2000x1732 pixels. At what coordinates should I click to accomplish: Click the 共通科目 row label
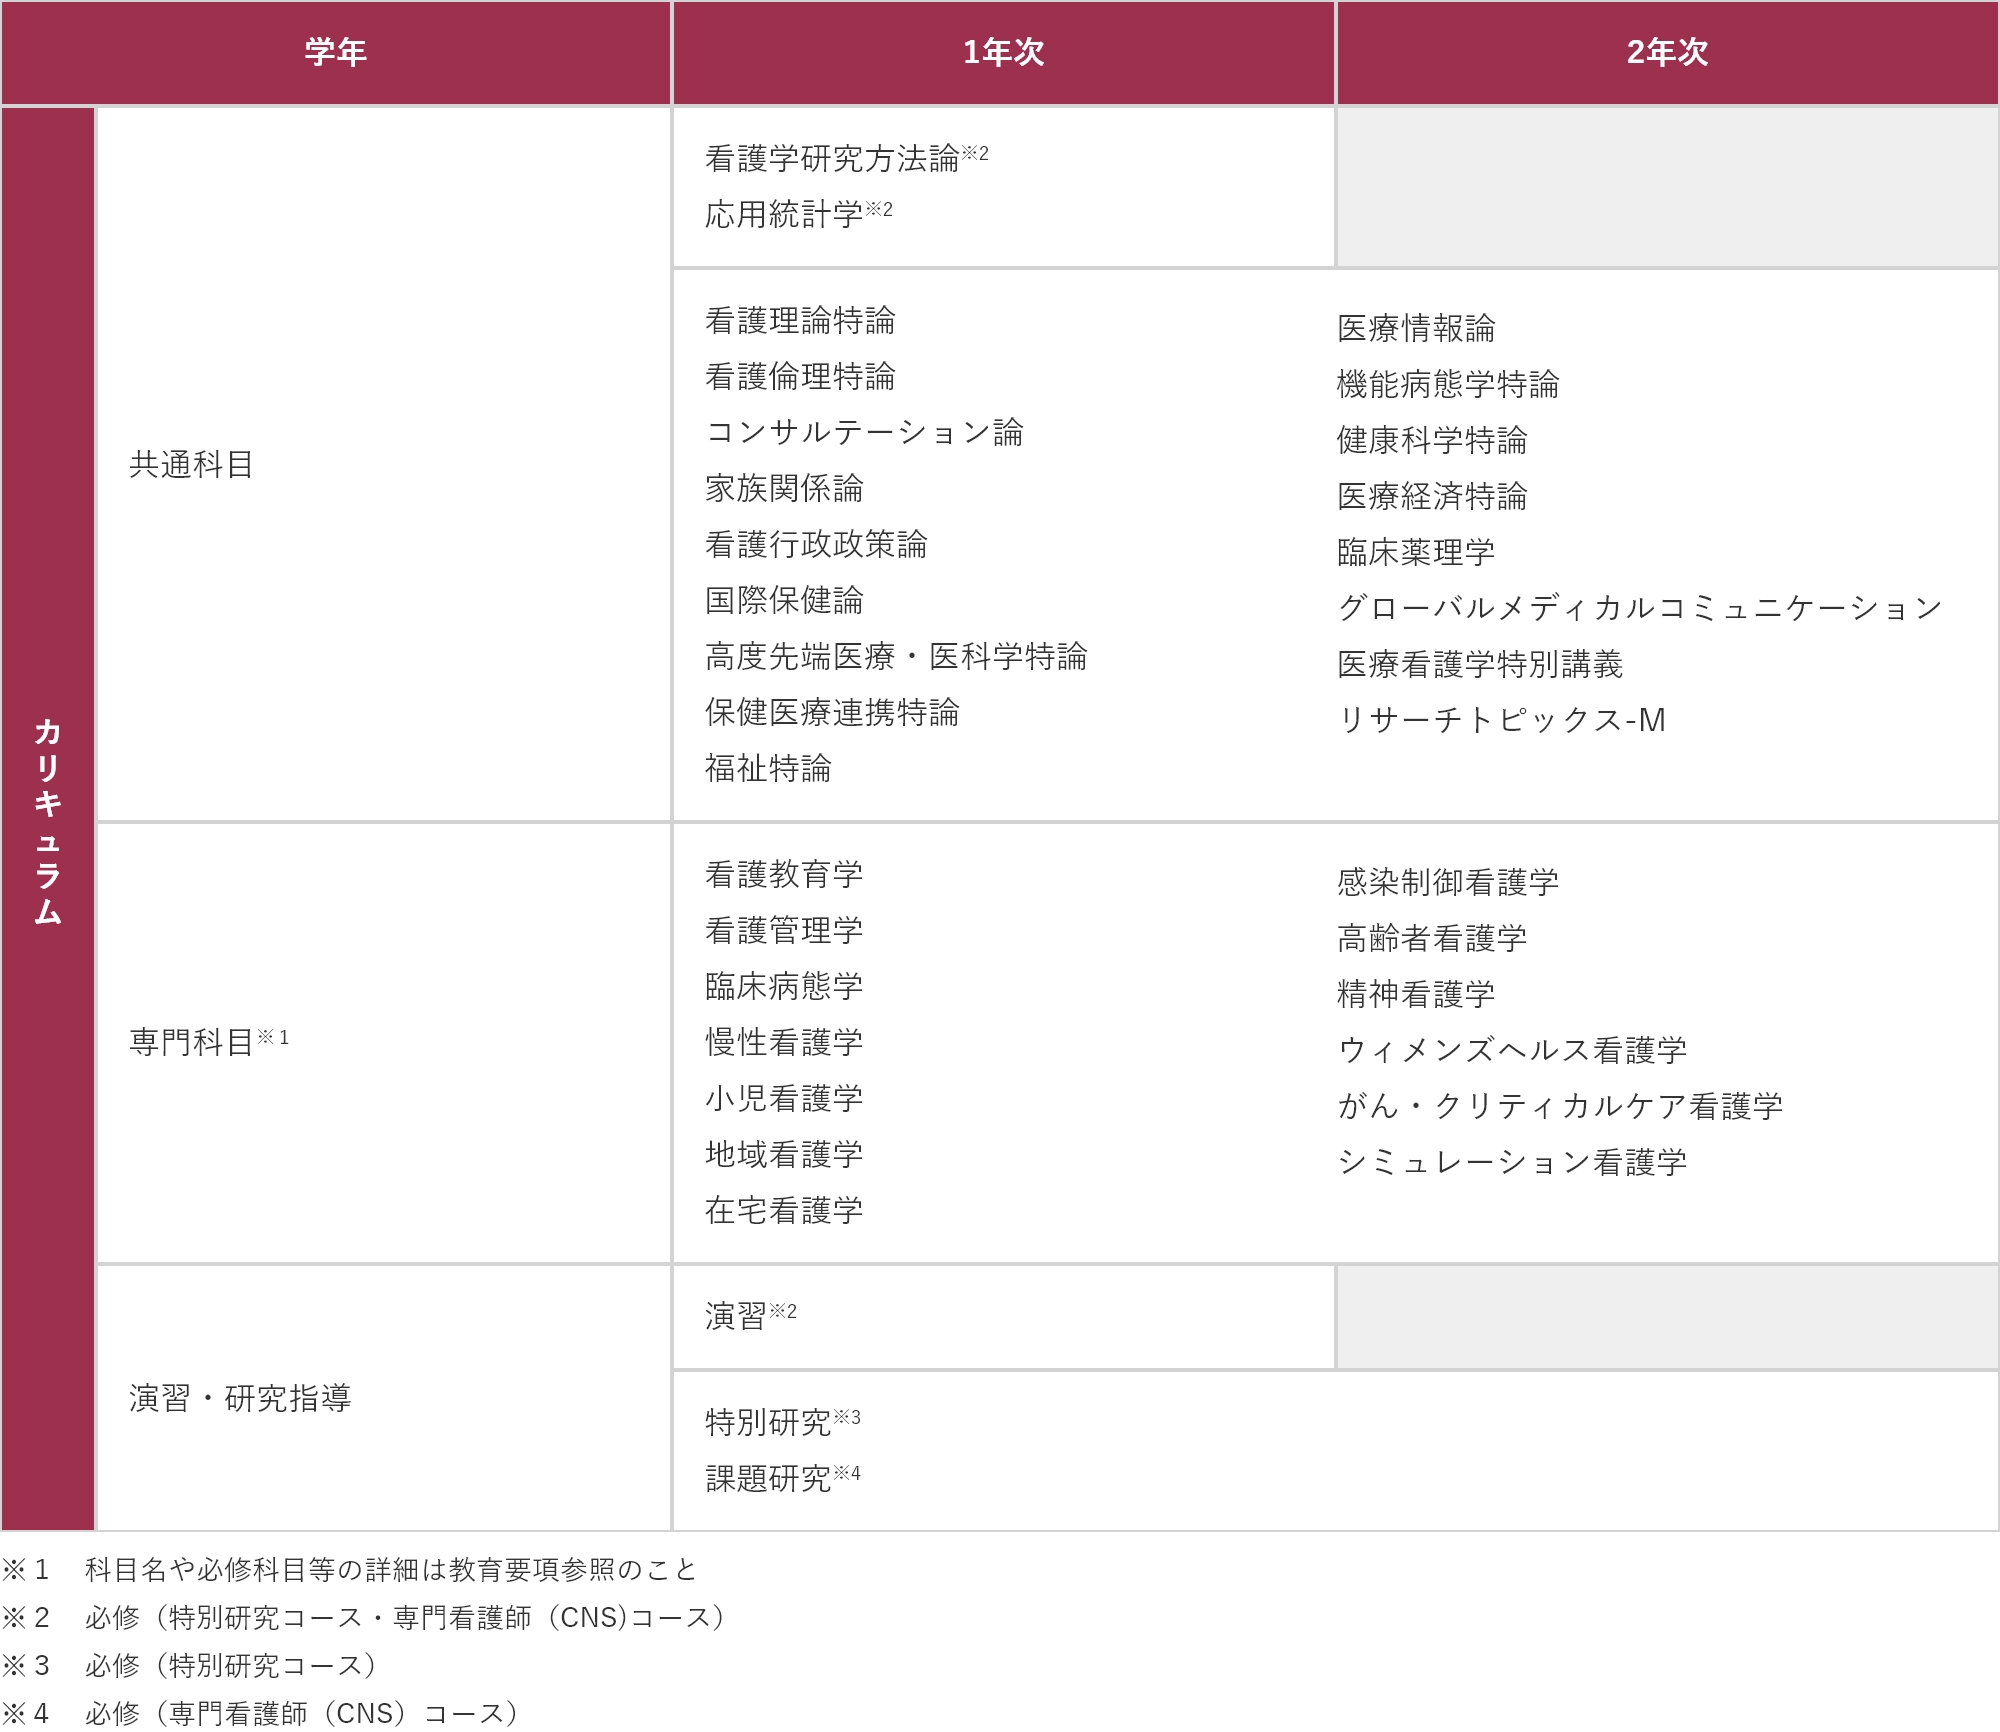pos(191,465)
